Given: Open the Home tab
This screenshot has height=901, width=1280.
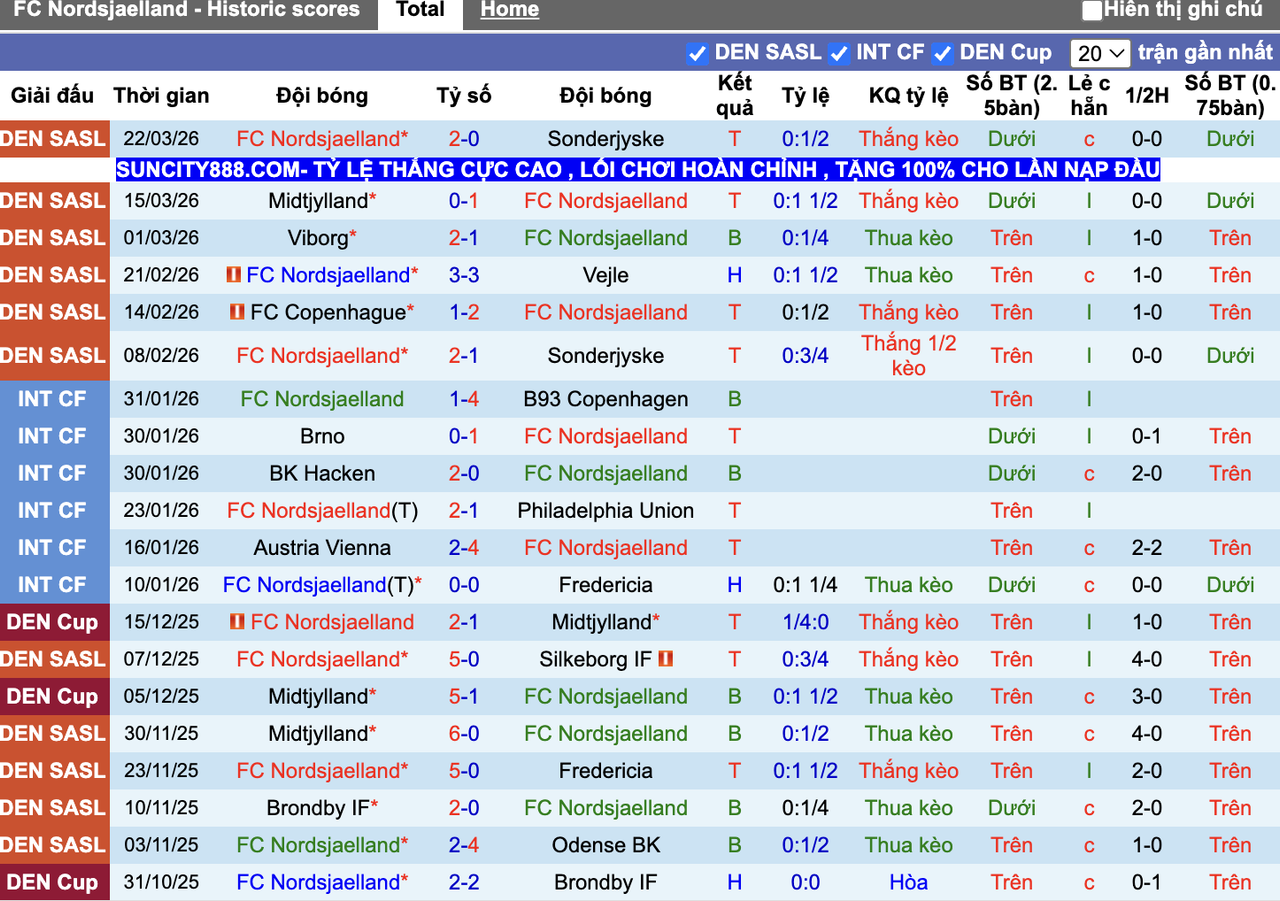Looking at the screenshot, I should tap(509, 10).
